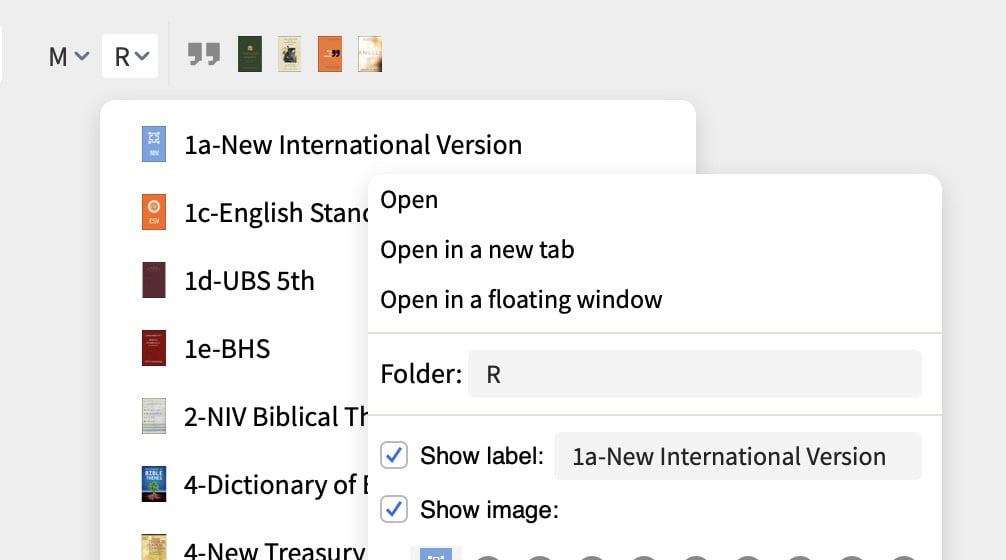Click the red 1e-BHS cover icon
Screen dimensions: 1006x560
coord(154,348)
